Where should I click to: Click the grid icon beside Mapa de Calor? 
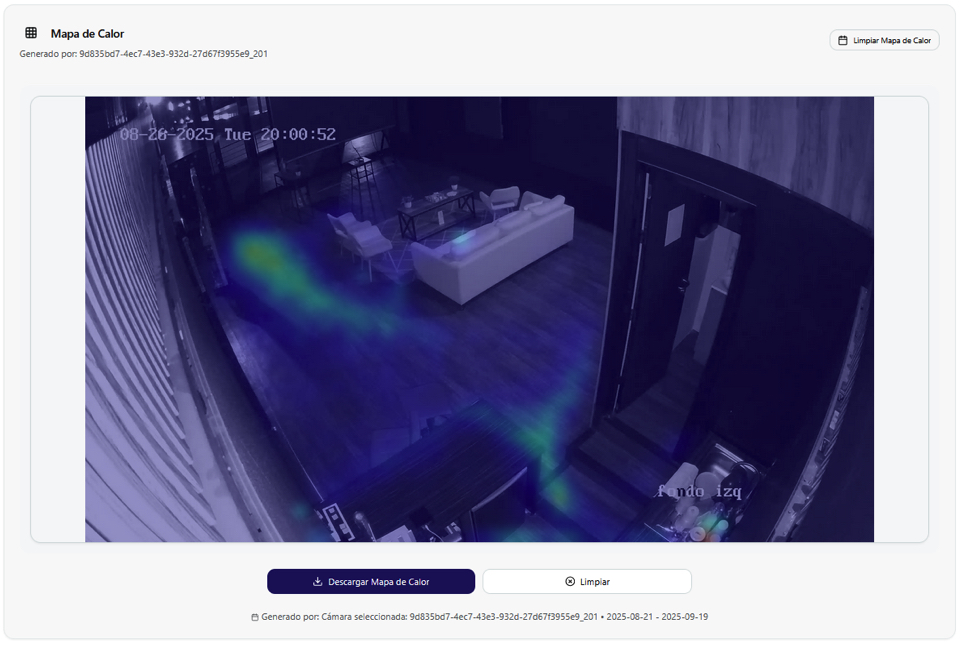click(x=31, y=33)
